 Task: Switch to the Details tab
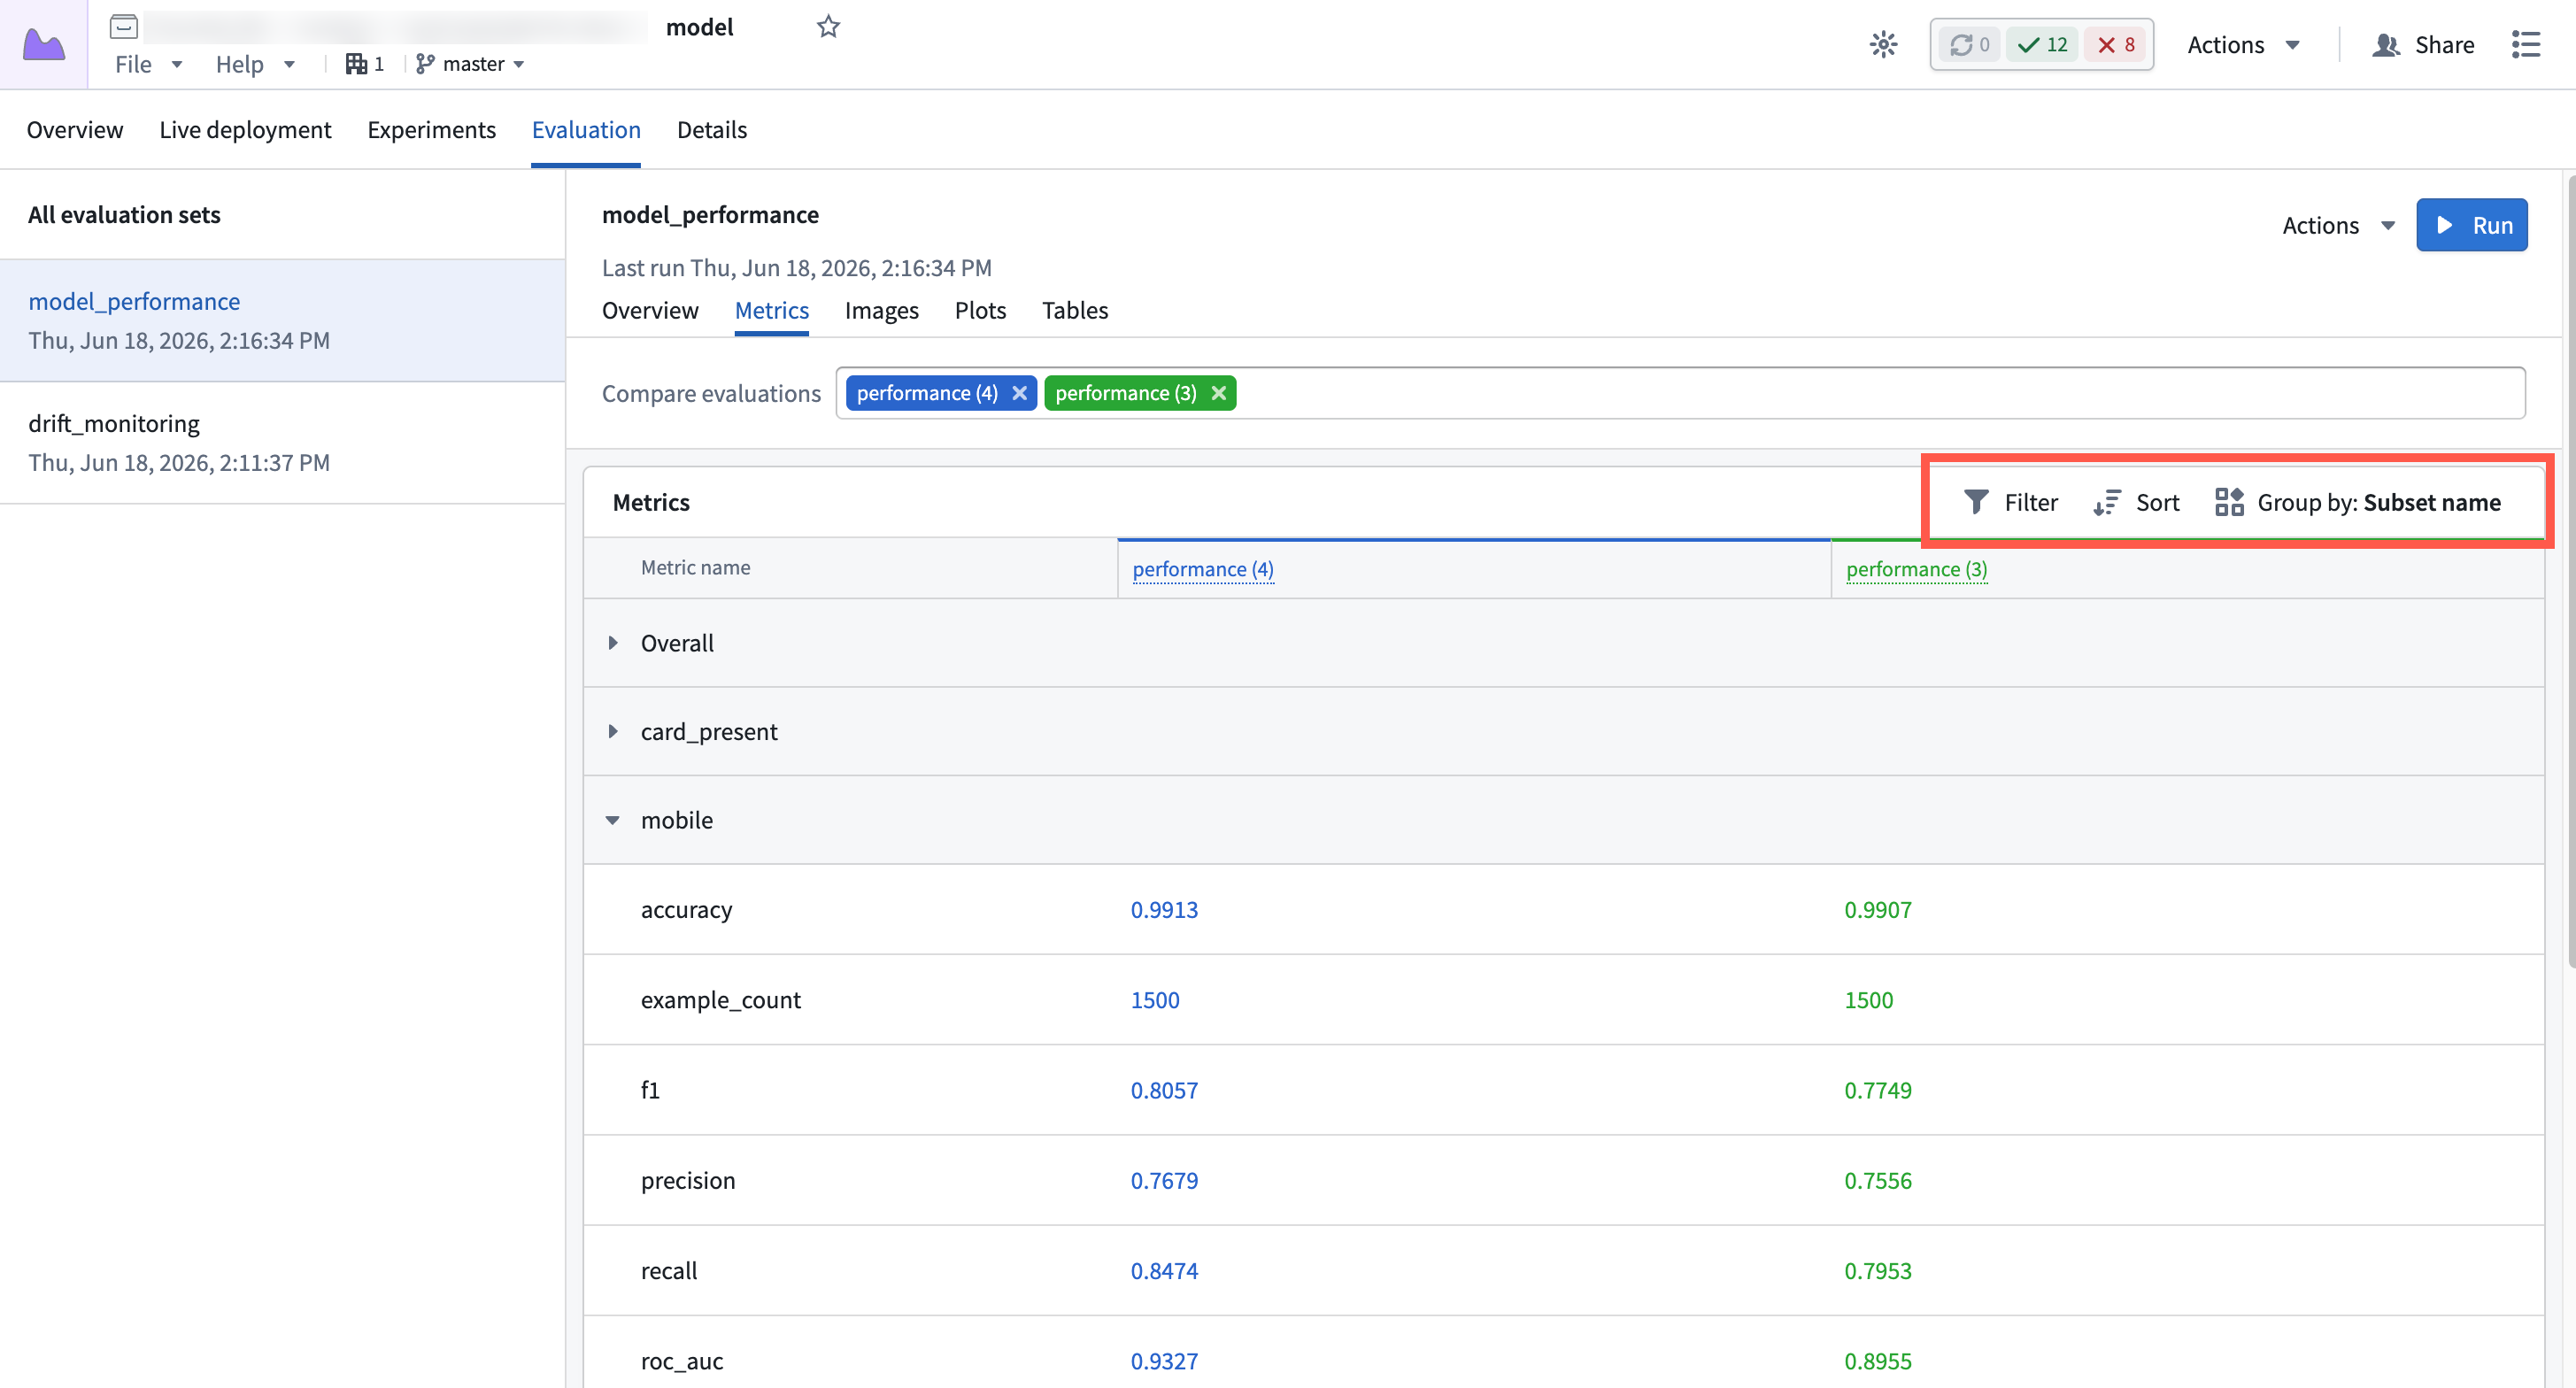[712, 130]
